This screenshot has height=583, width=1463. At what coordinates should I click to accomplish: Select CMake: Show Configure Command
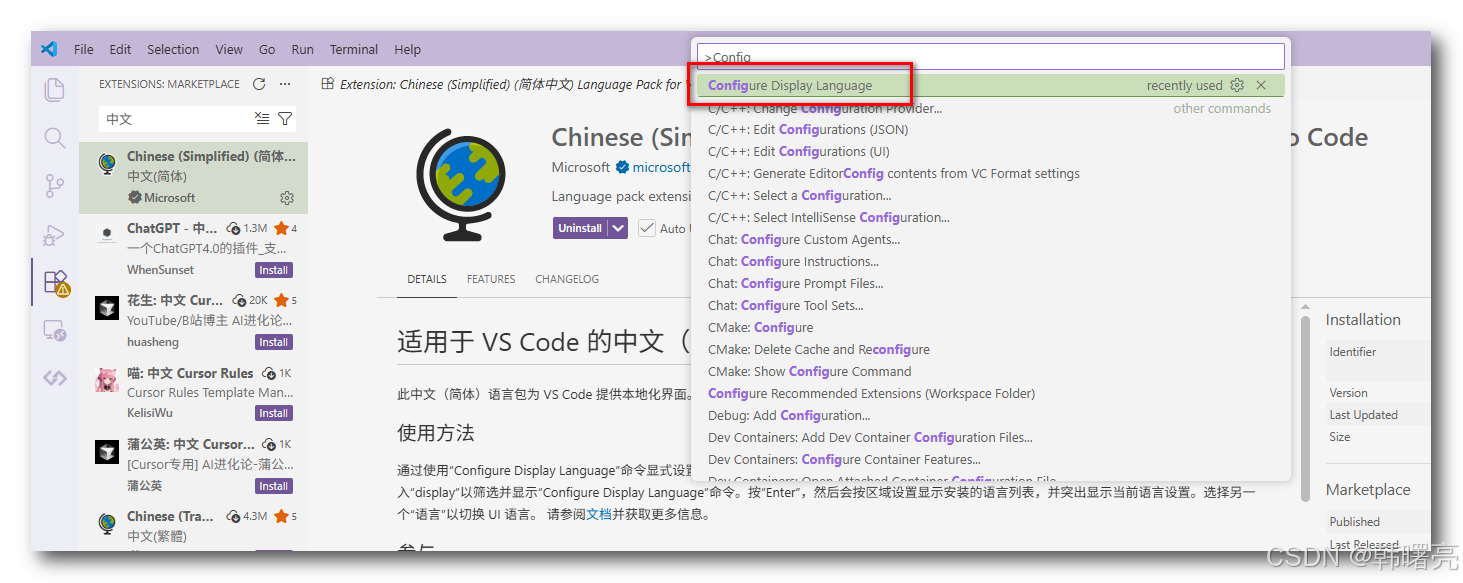click(x=991, y=372)
